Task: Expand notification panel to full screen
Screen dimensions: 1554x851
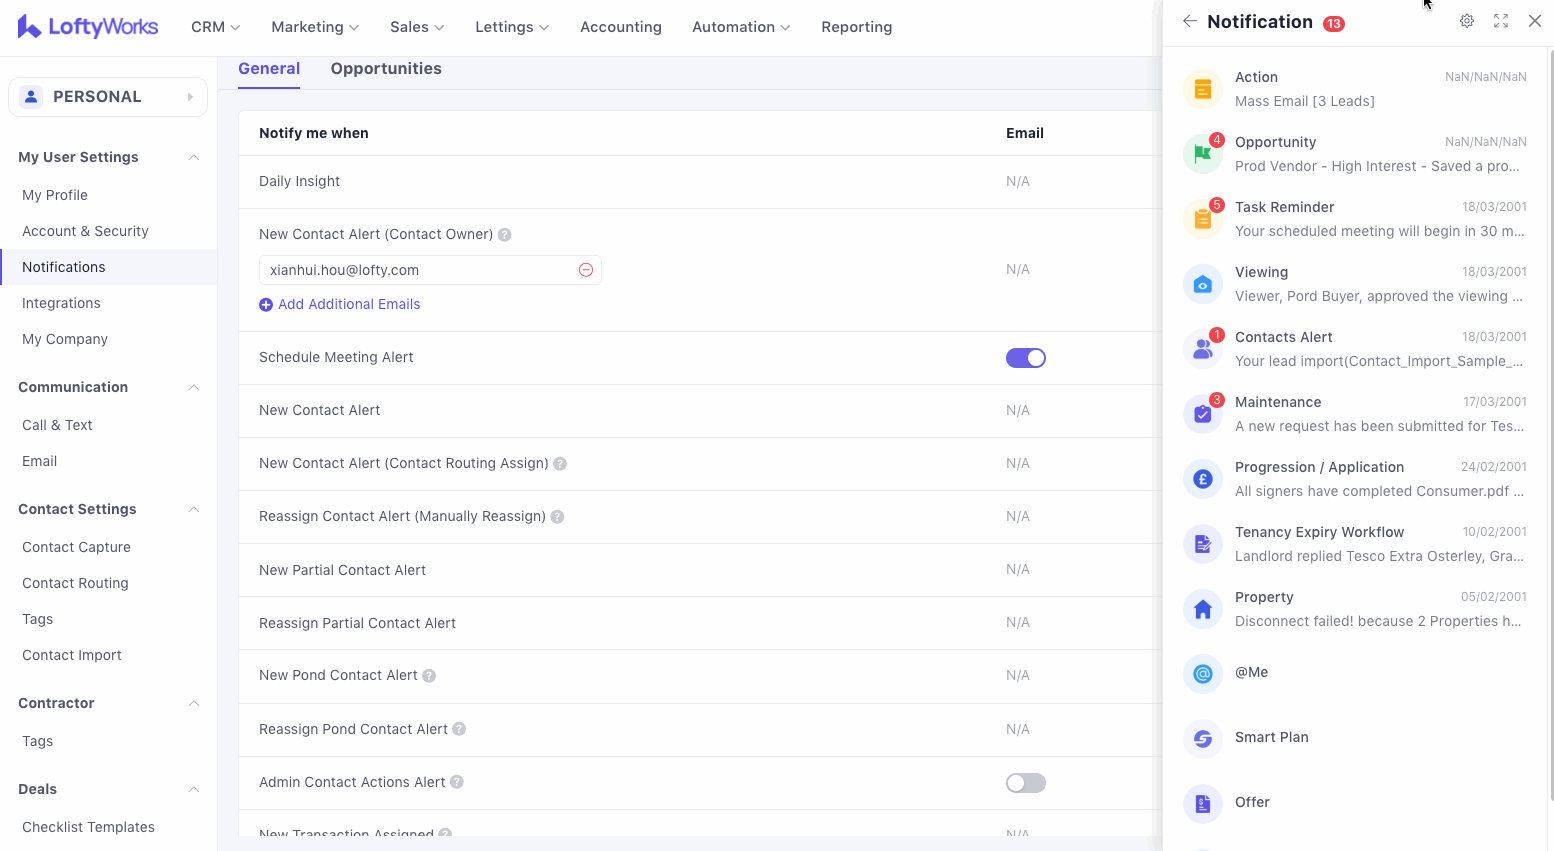Action: tap(1500, 21)
